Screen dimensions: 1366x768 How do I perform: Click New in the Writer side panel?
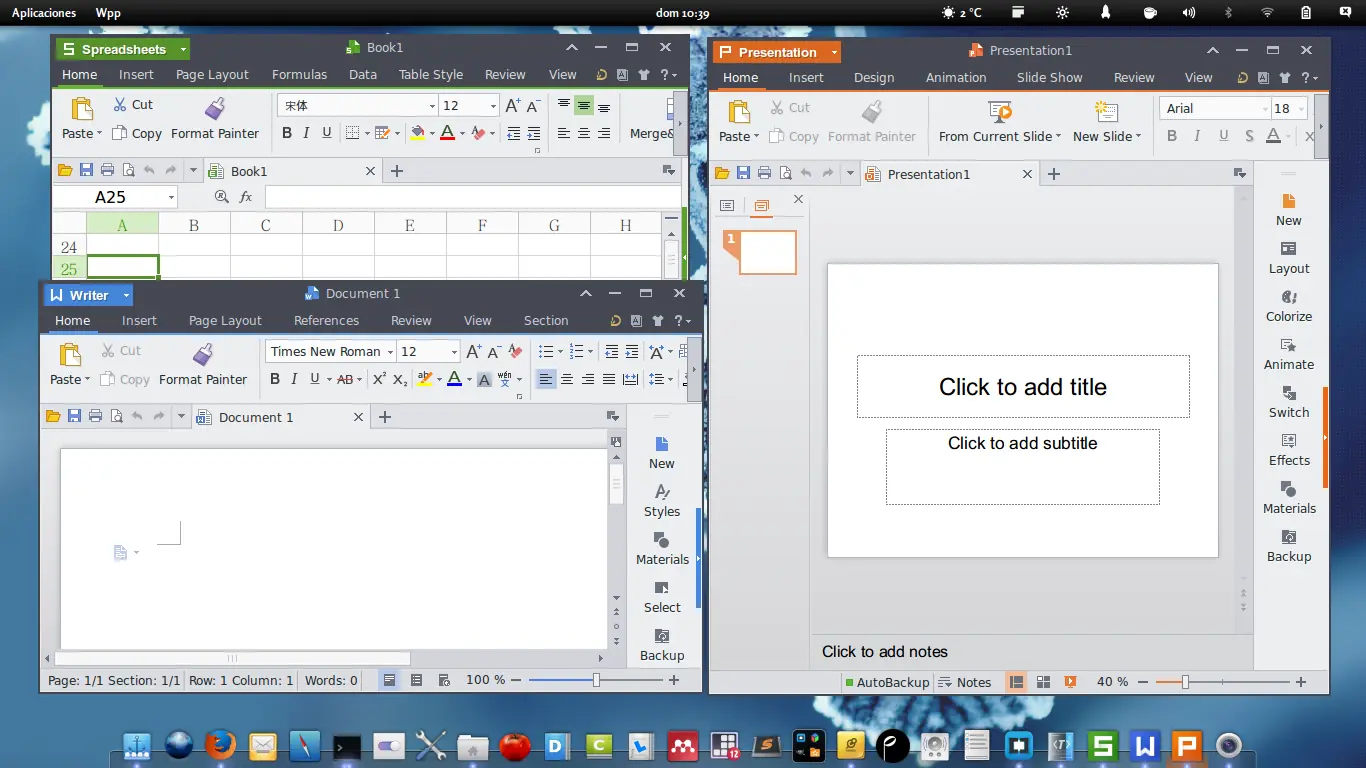662,452
